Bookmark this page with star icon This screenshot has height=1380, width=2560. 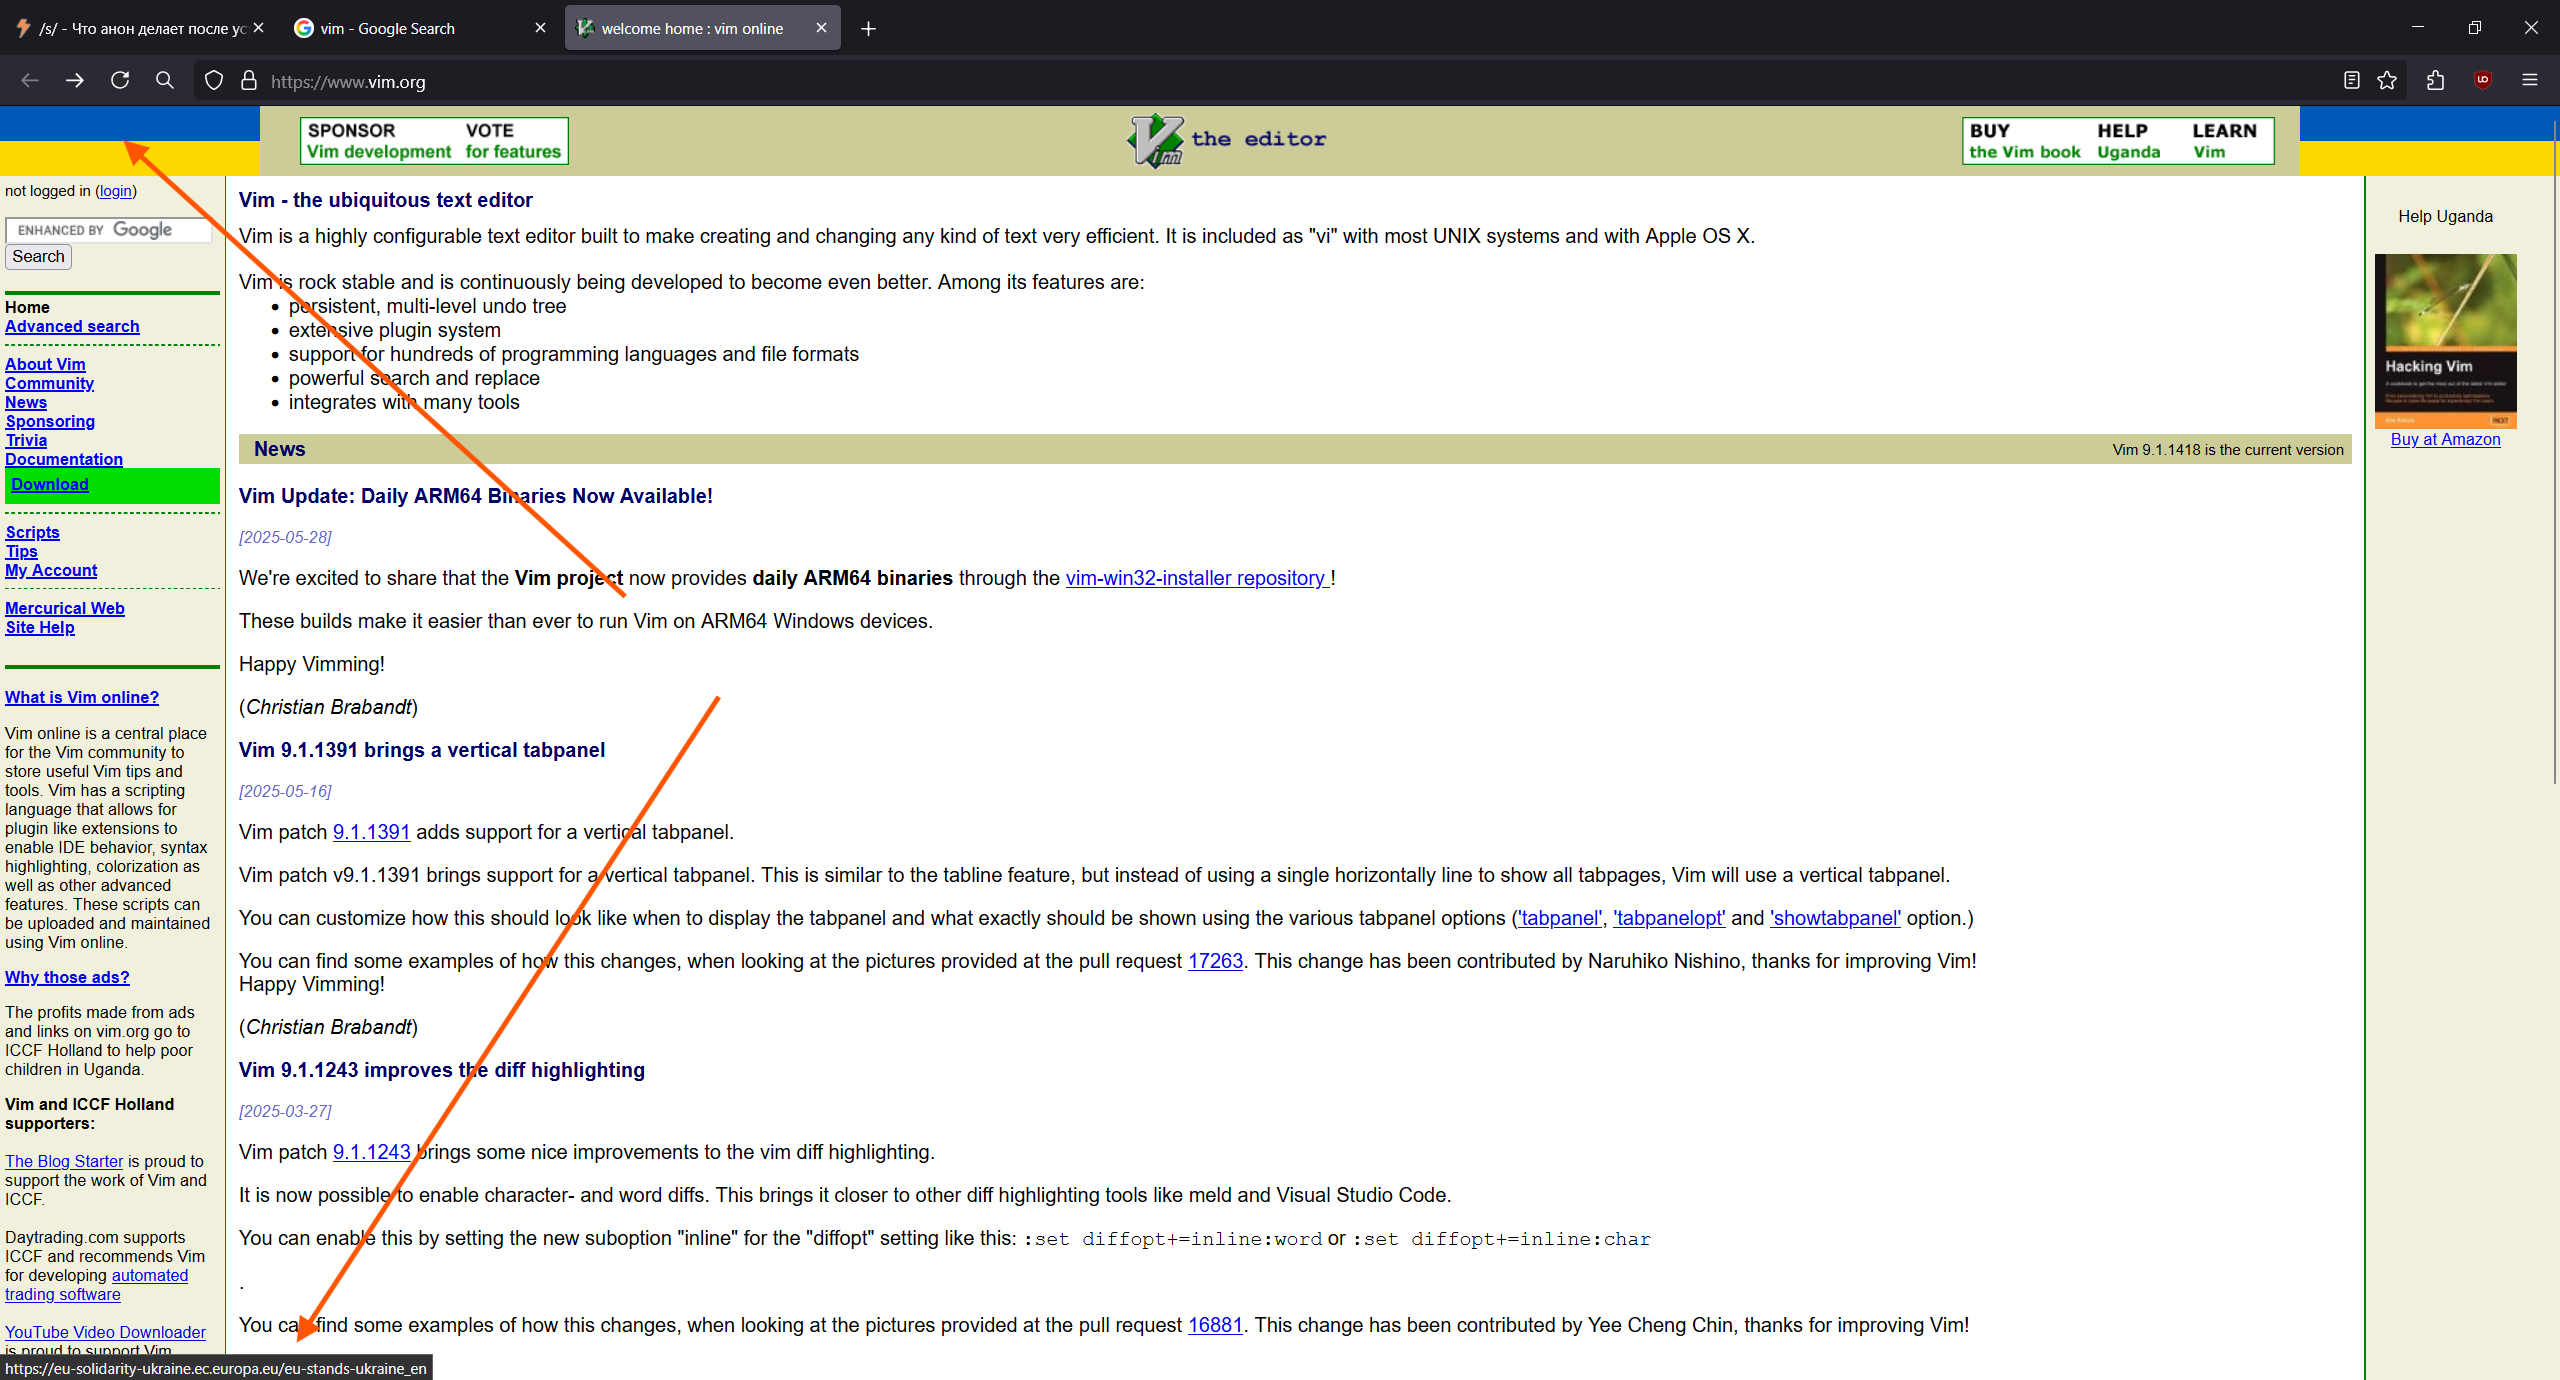tap(2387, 81)
